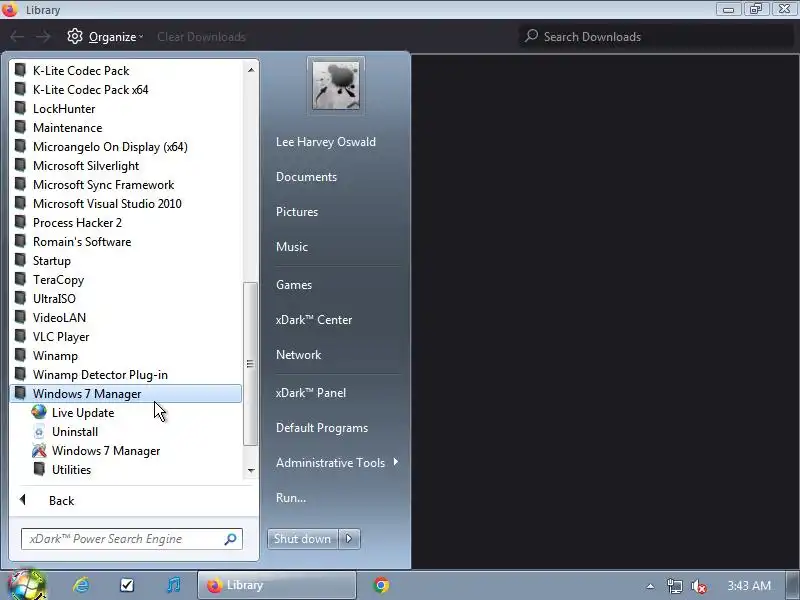
Task: Click the Uninstall program icon
Action: point(39,432)
